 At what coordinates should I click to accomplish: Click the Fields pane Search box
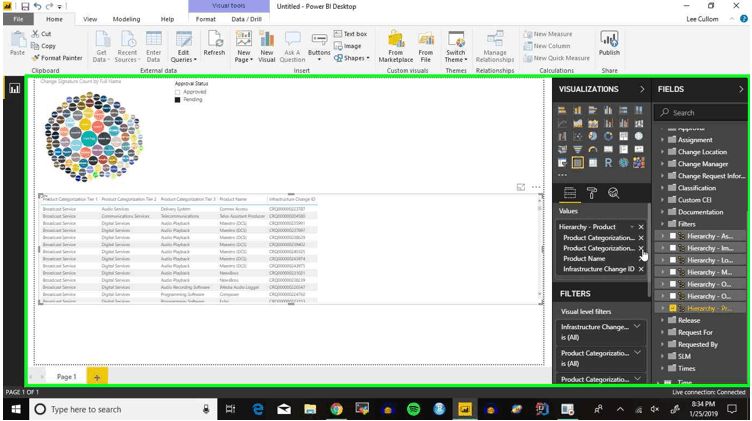tap(700, 113)
